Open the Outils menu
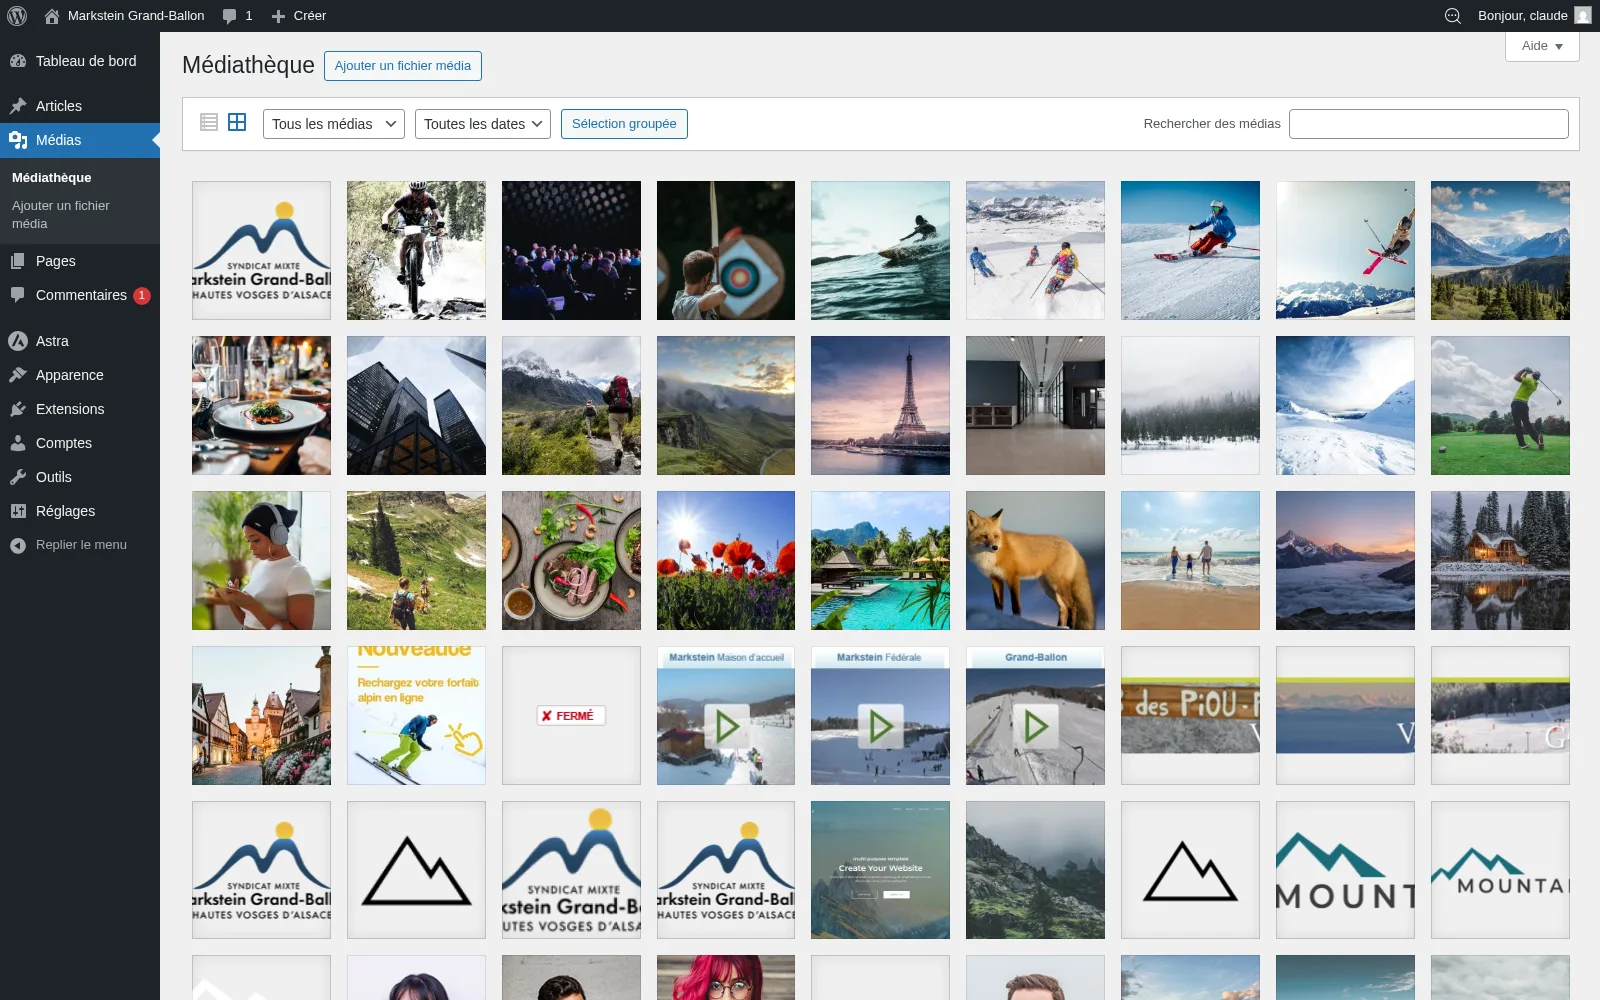This screenshot has height=1000, width=1600. click(x=80, y=477)
